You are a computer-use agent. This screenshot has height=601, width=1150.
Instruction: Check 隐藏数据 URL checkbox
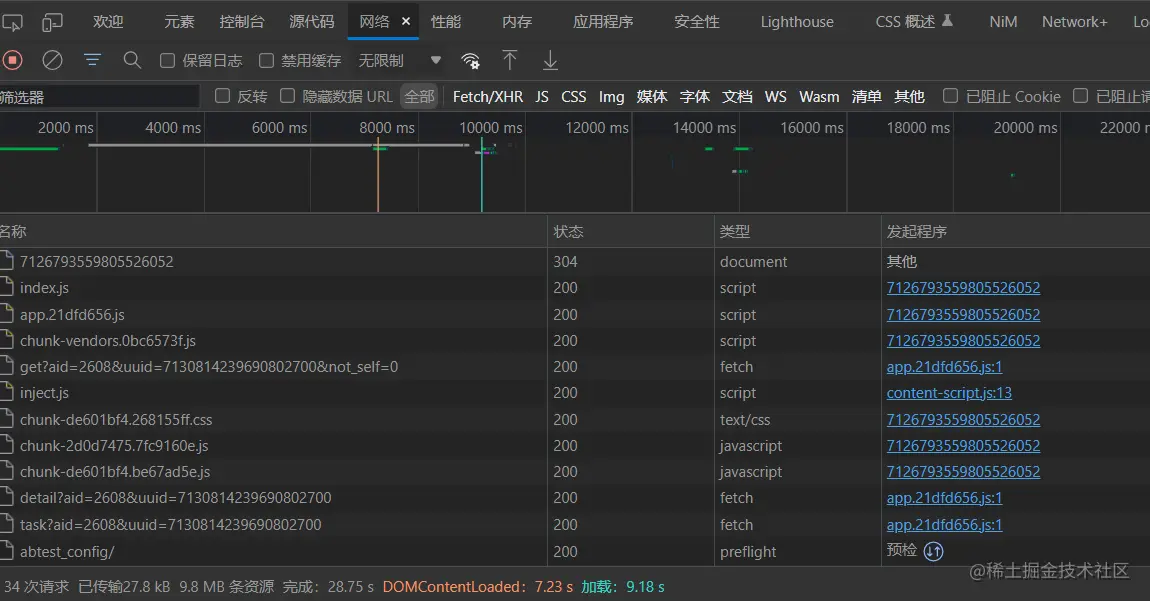coord(288,96)
